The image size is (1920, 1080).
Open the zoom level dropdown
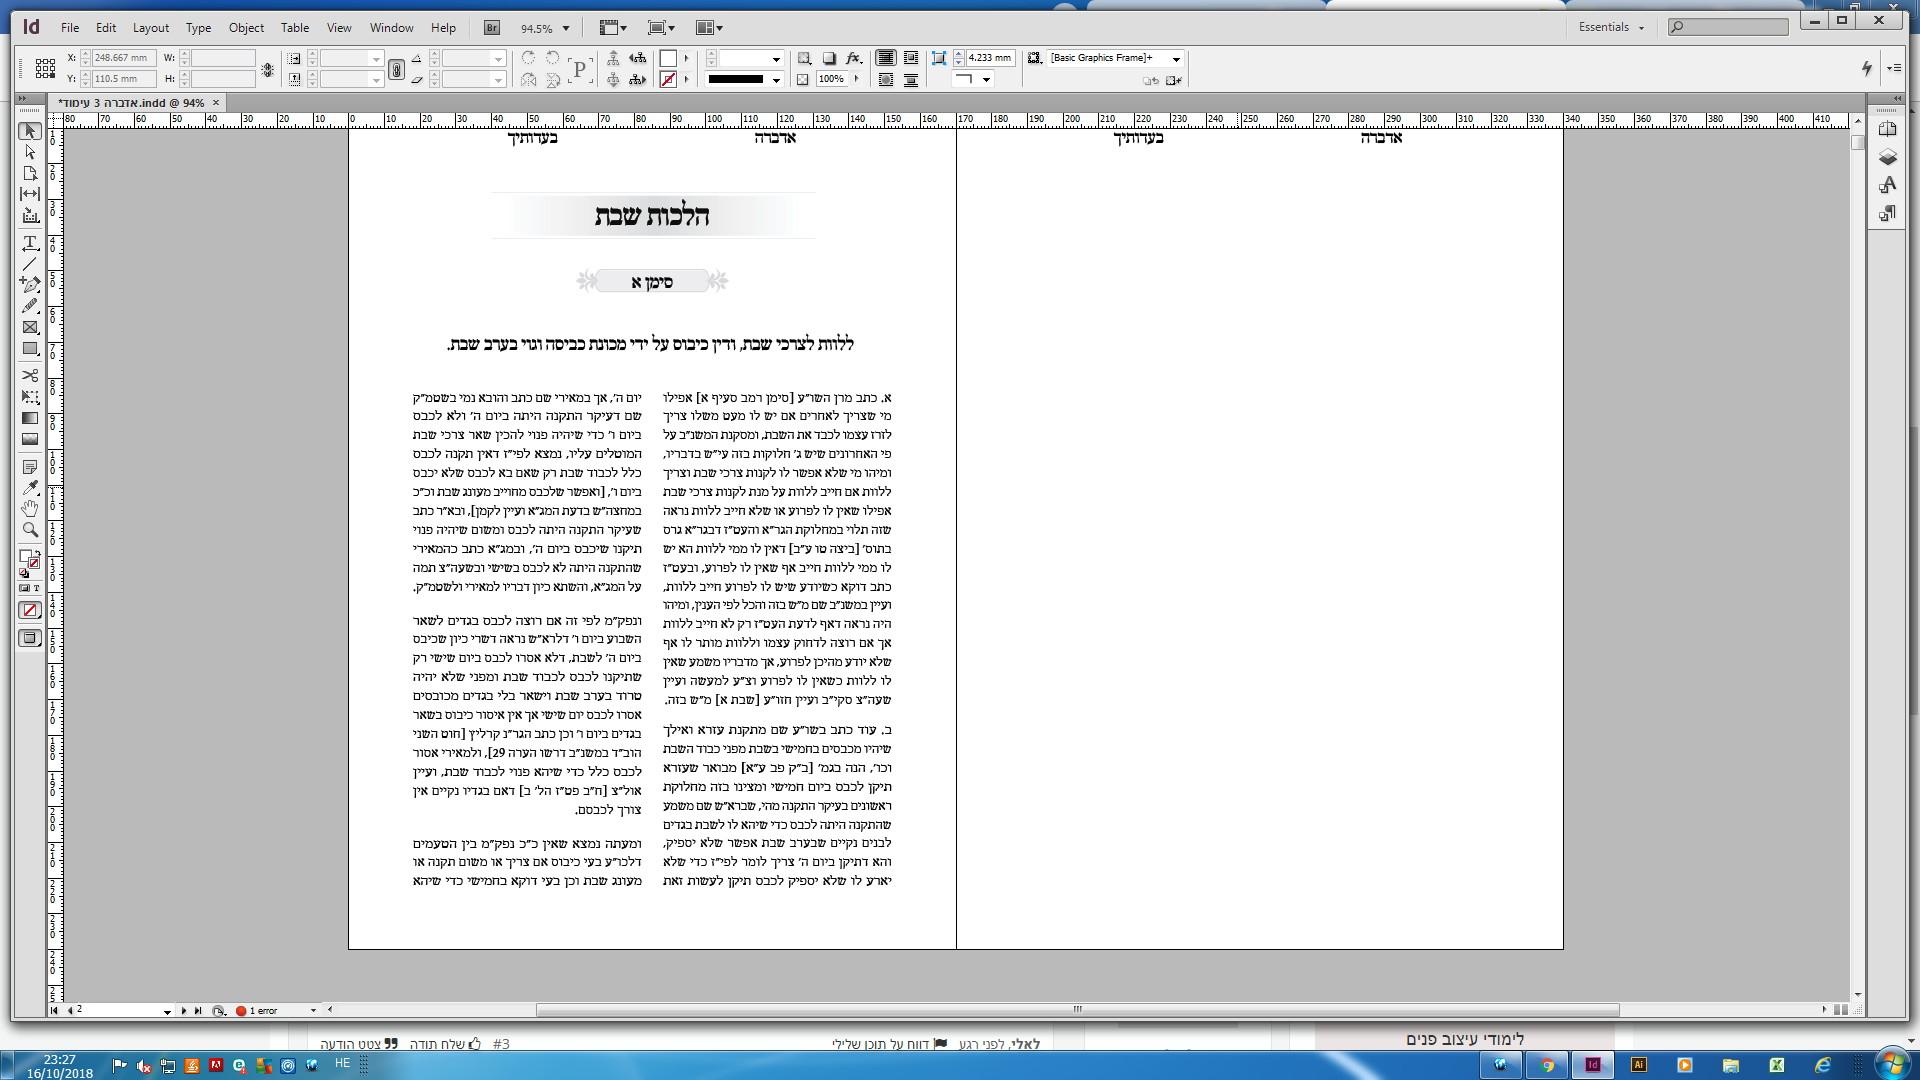[x=566, y=28]
